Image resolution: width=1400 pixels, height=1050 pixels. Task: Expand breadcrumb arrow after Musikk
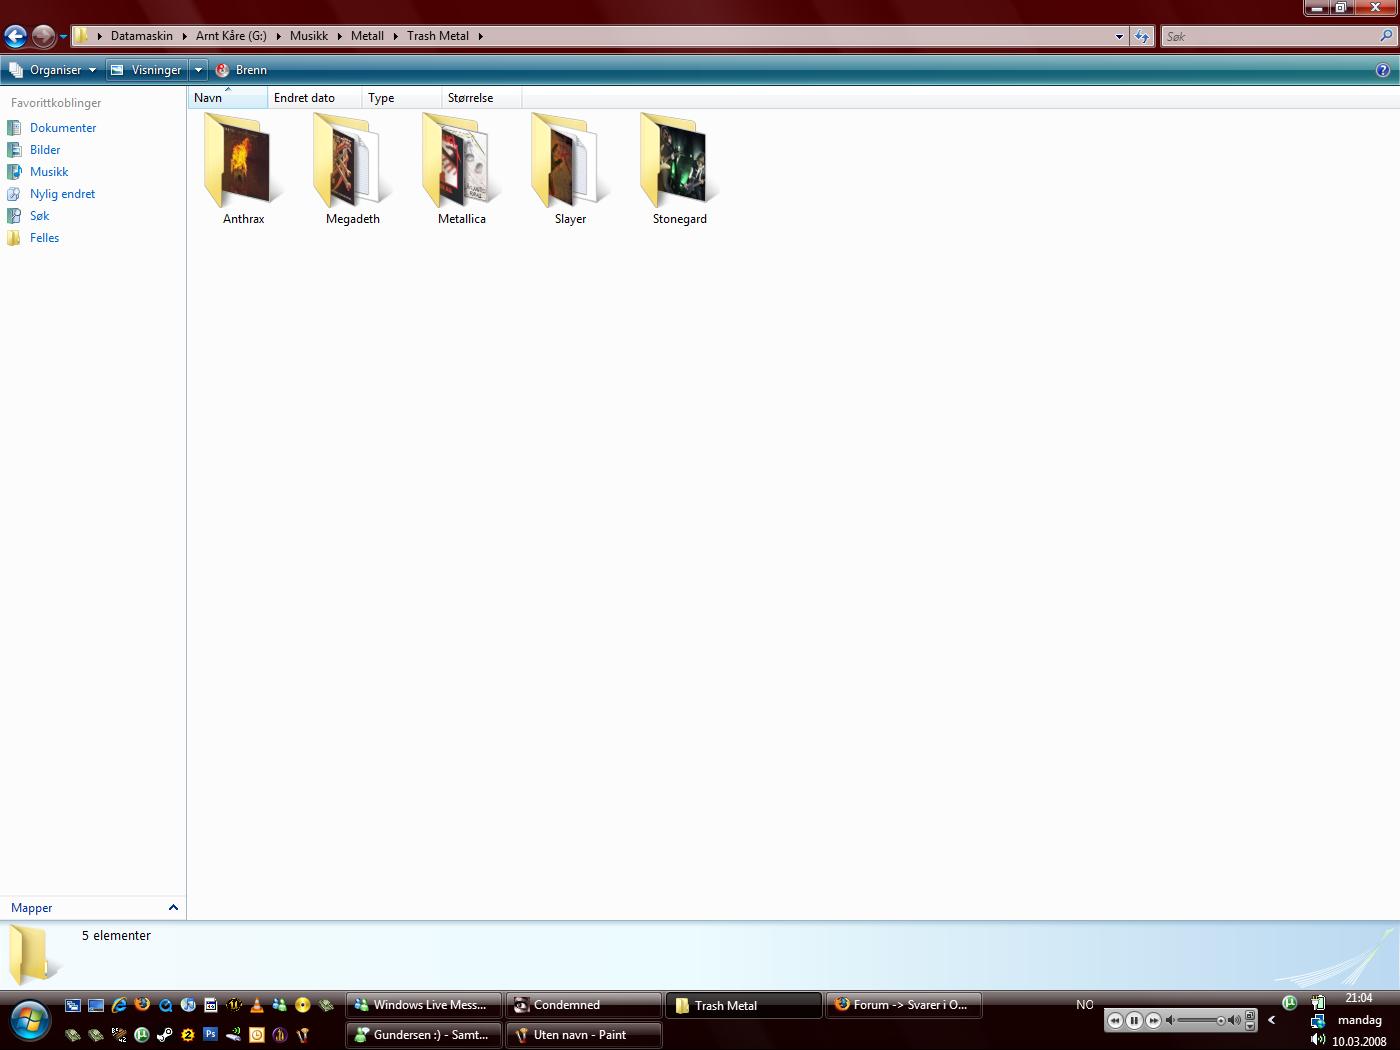pos(340,36)
